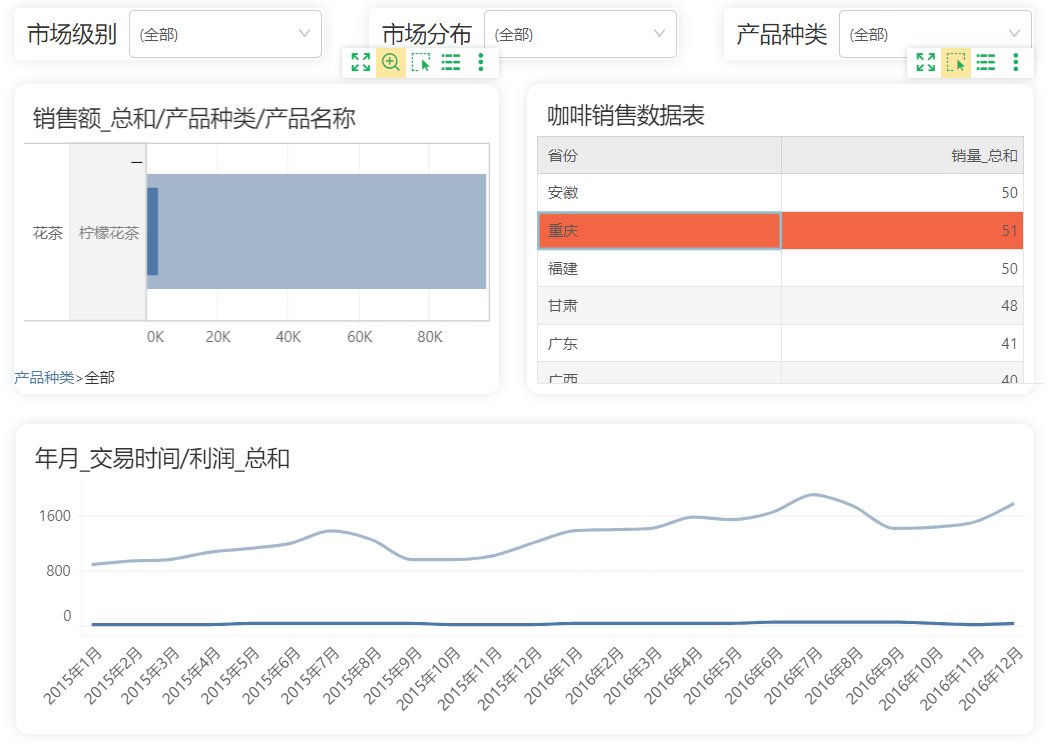The image size is (1058, 752).
Task: Expand the 市场分布 filter dropdown
Action: pos(580,34)
